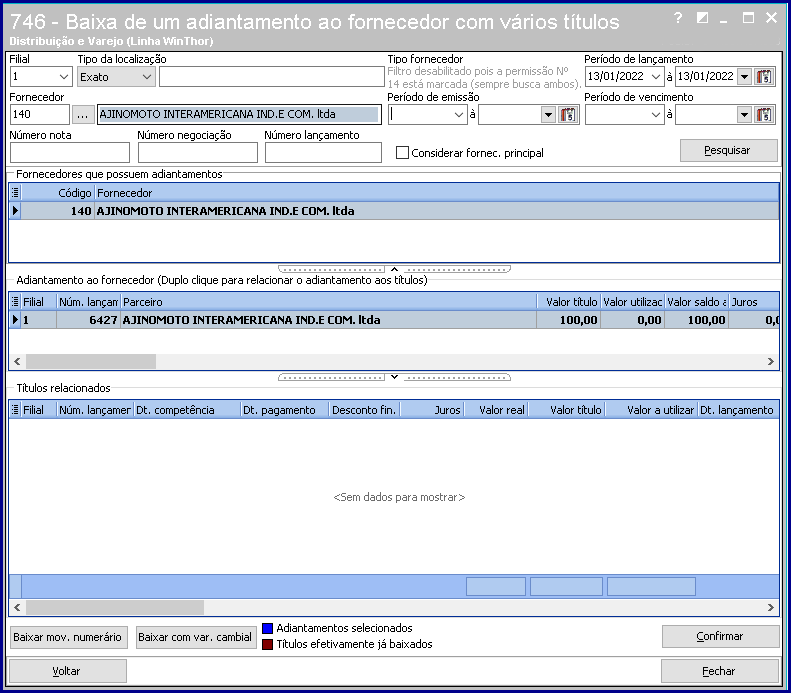Open the Filial dropdown
Image resolution: width=791 pixels, height=693 pixels.
point(64,77)
